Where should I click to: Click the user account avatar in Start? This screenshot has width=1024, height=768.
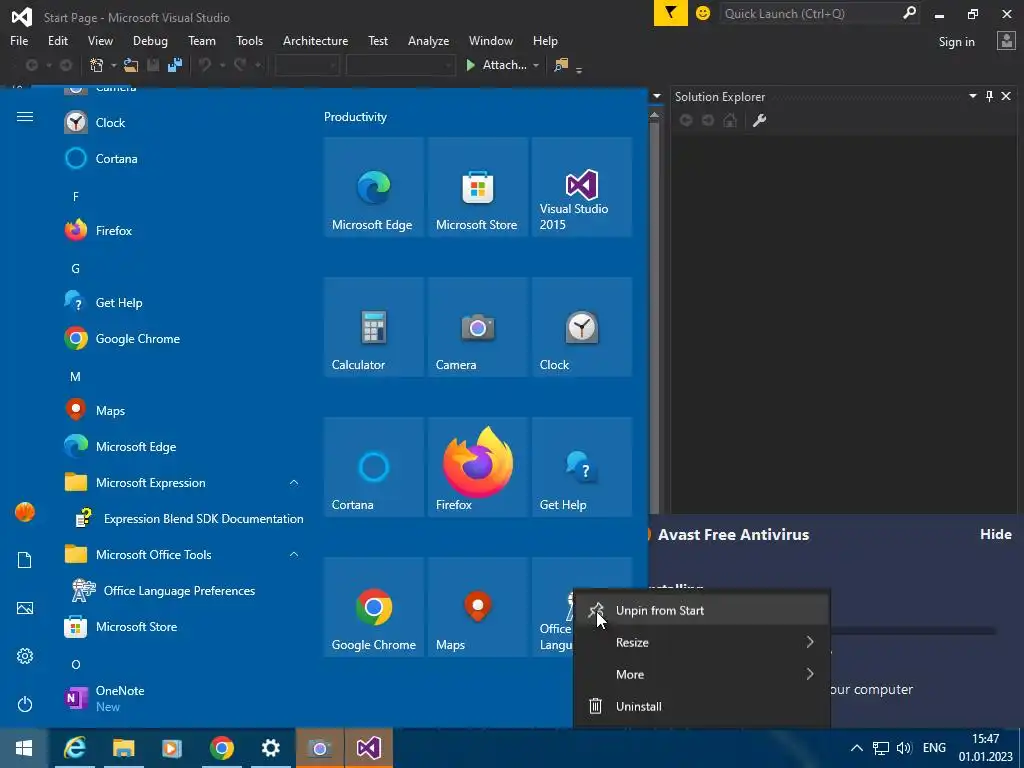(25, 512)
